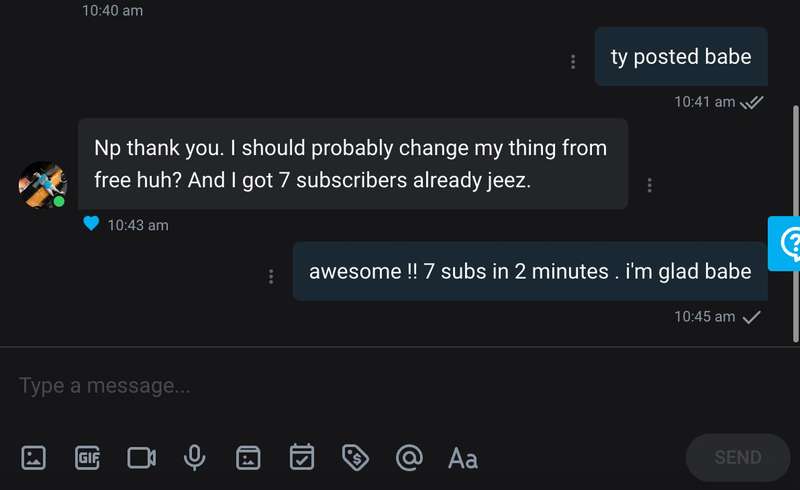Schedule message with the calendar check icon
The image size is (800, 490).
pyautogui.click(x=302, y=456)
